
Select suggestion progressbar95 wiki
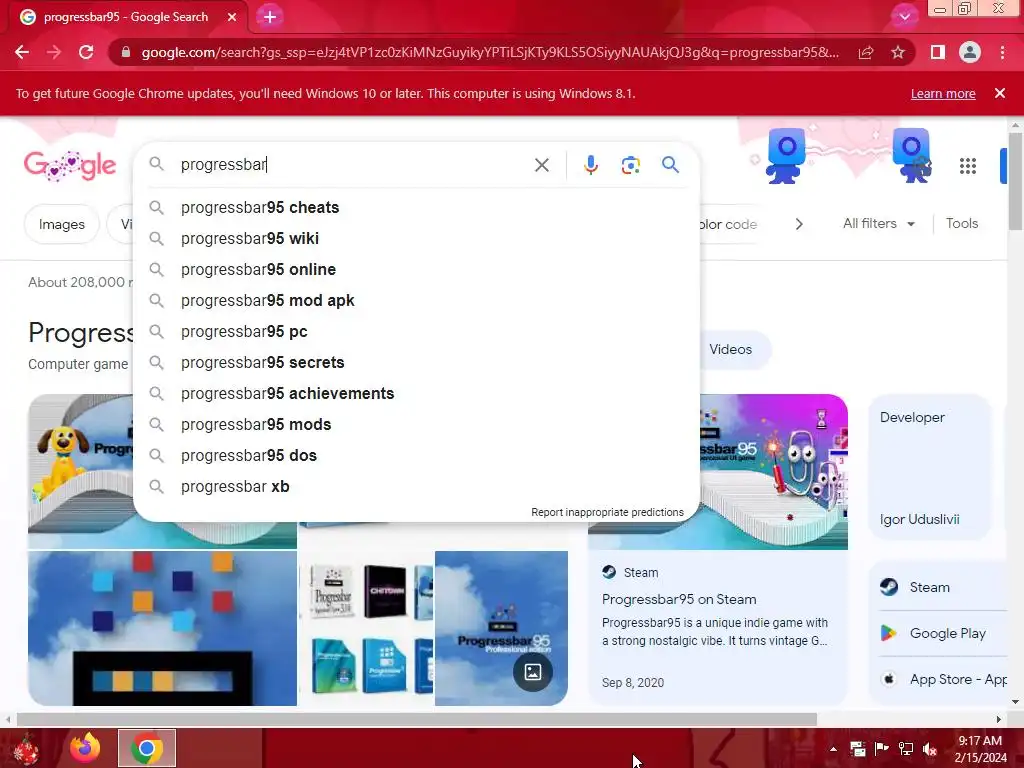[x=416, y=238]
